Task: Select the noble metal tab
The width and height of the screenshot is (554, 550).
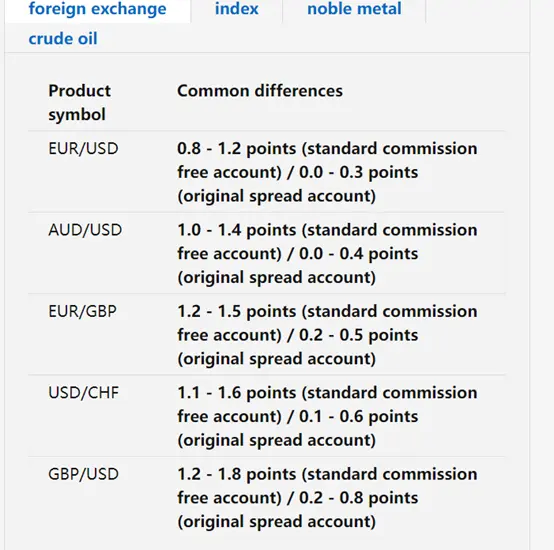Action: click(x=354, y=9)
